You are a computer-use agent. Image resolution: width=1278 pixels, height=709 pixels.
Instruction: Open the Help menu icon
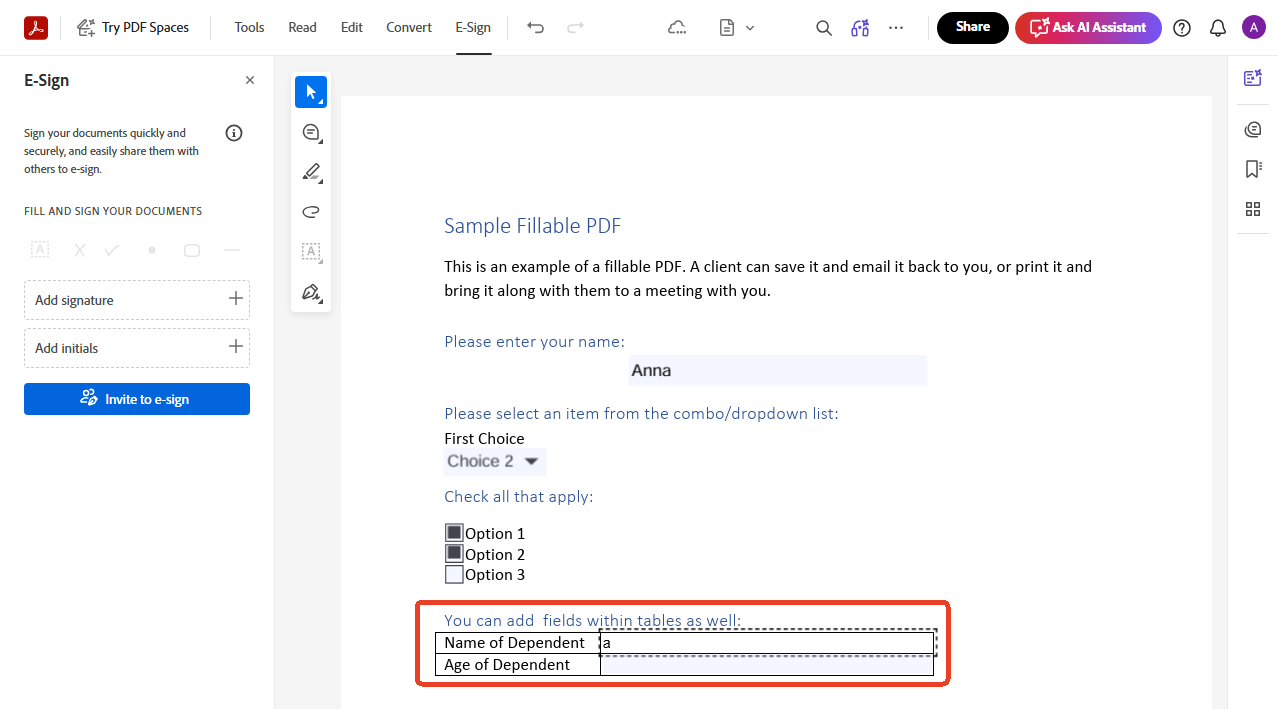[1182, 28]
